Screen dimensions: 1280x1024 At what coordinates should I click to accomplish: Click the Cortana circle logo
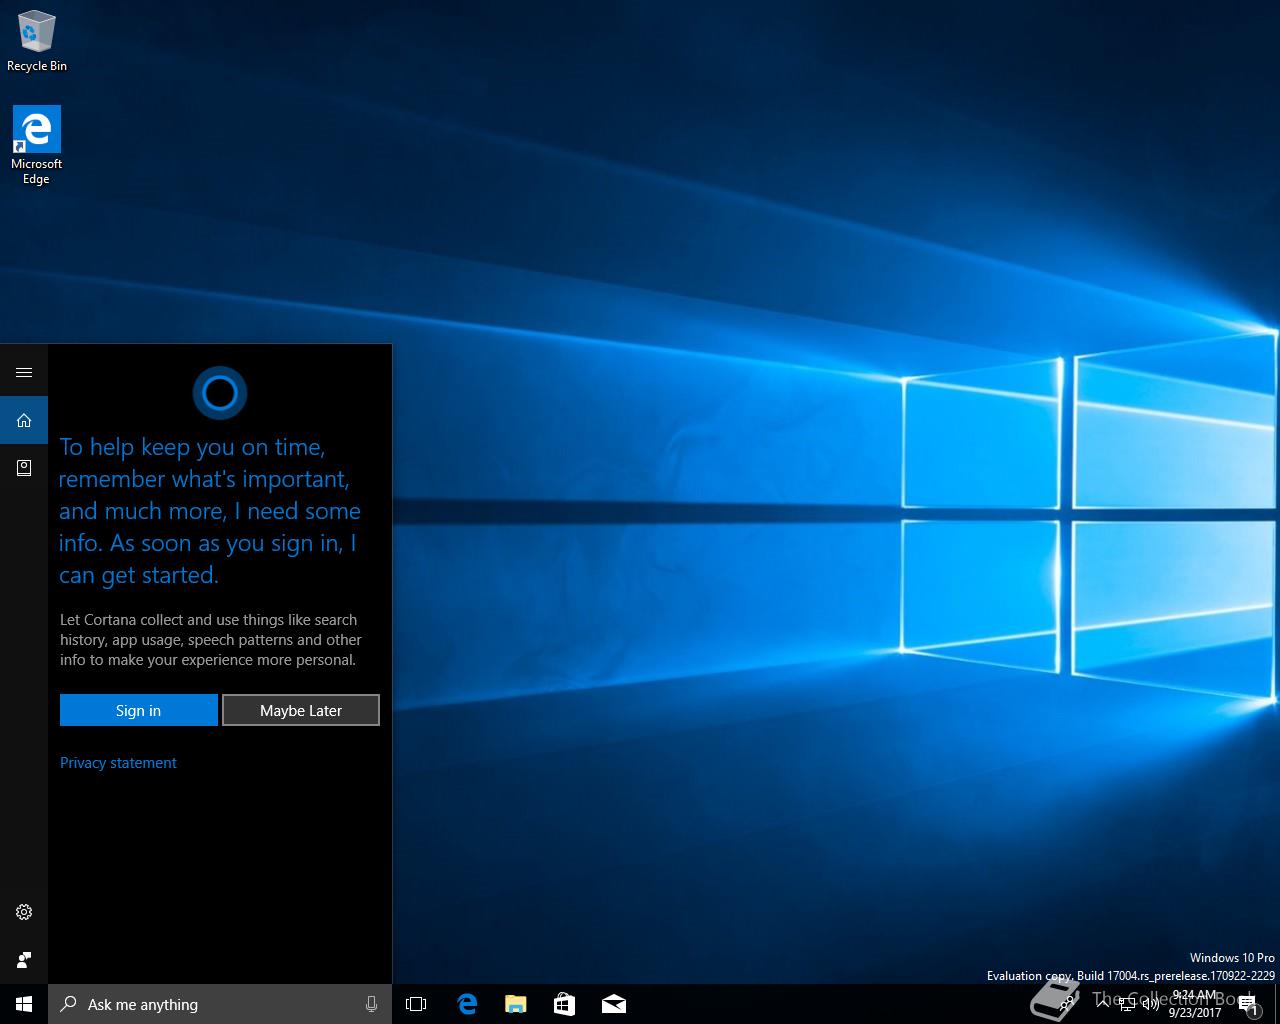(x=220, y=393)
